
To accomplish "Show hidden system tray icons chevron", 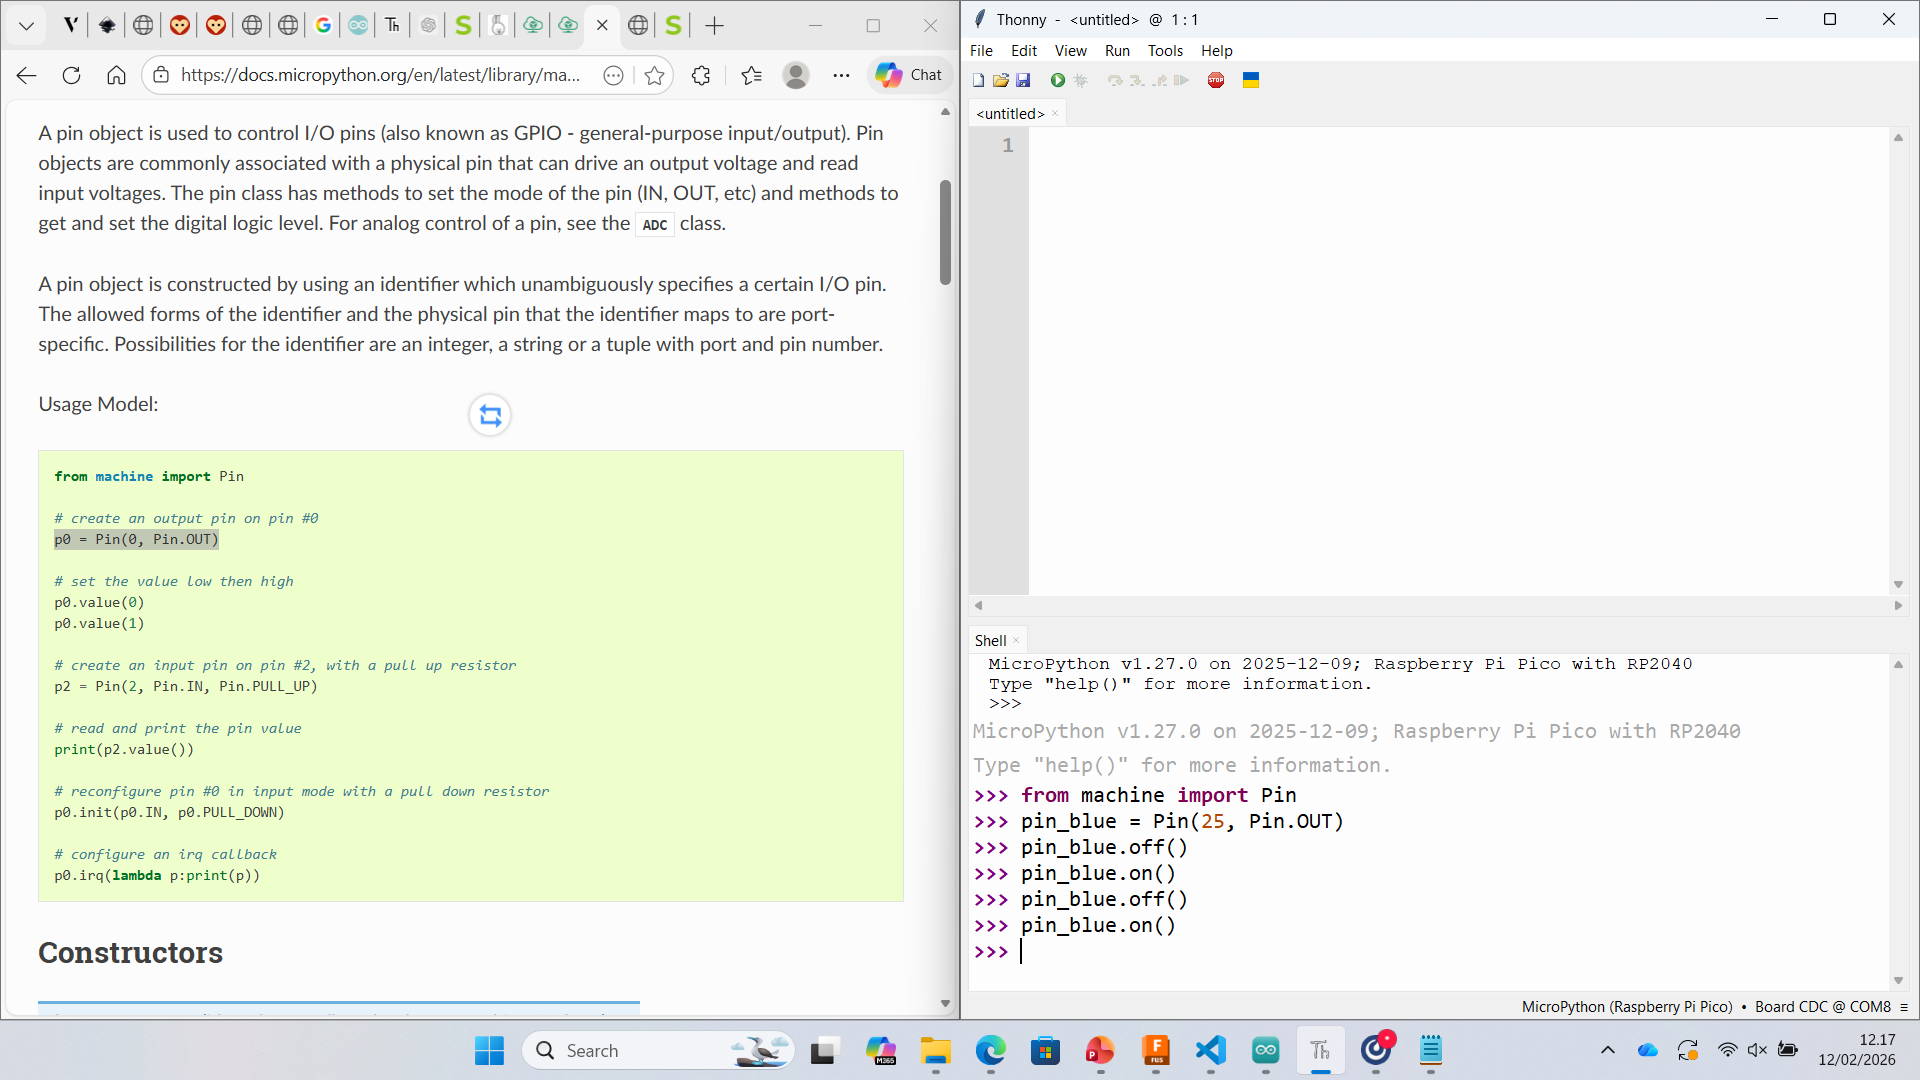I will point(1607,1050).
